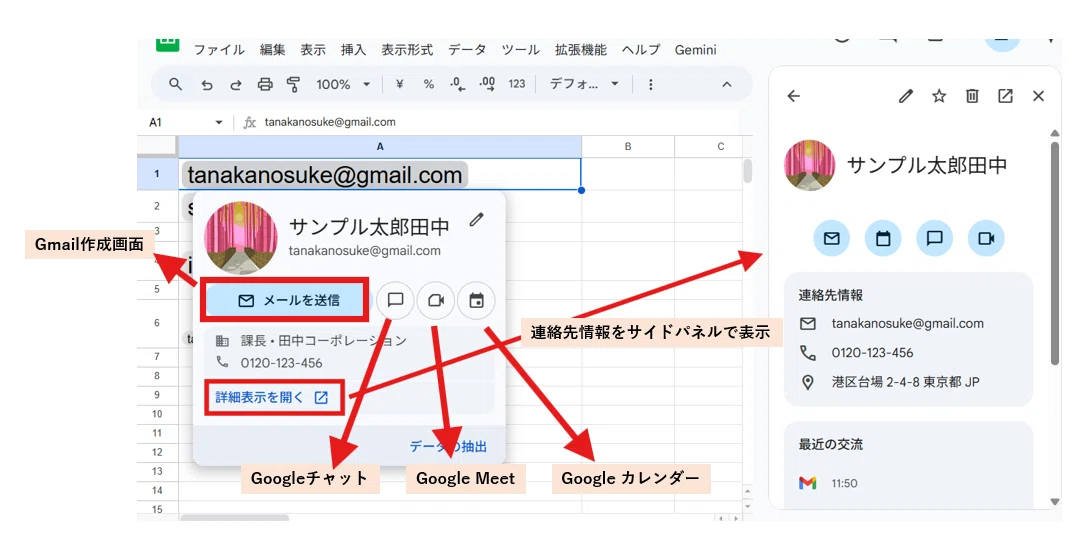Viewport: 1077px width, 551px height.
Task: Click the profile photo in the contact card
Action: pos(241,238)
